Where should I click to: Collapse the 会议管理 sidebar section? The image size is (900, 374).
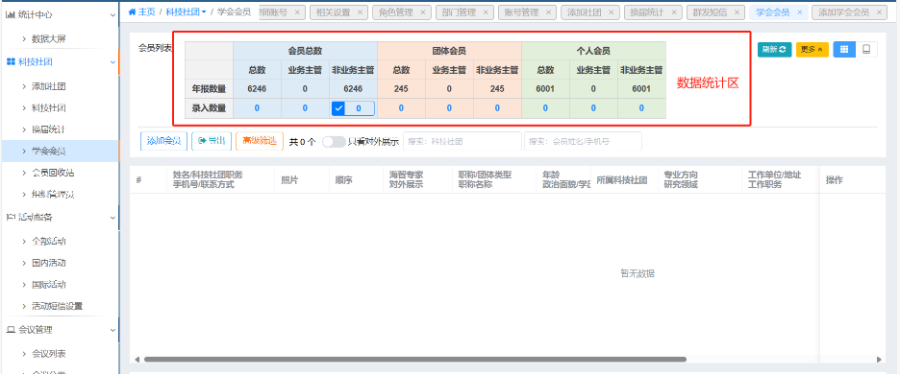click(112, 330)
